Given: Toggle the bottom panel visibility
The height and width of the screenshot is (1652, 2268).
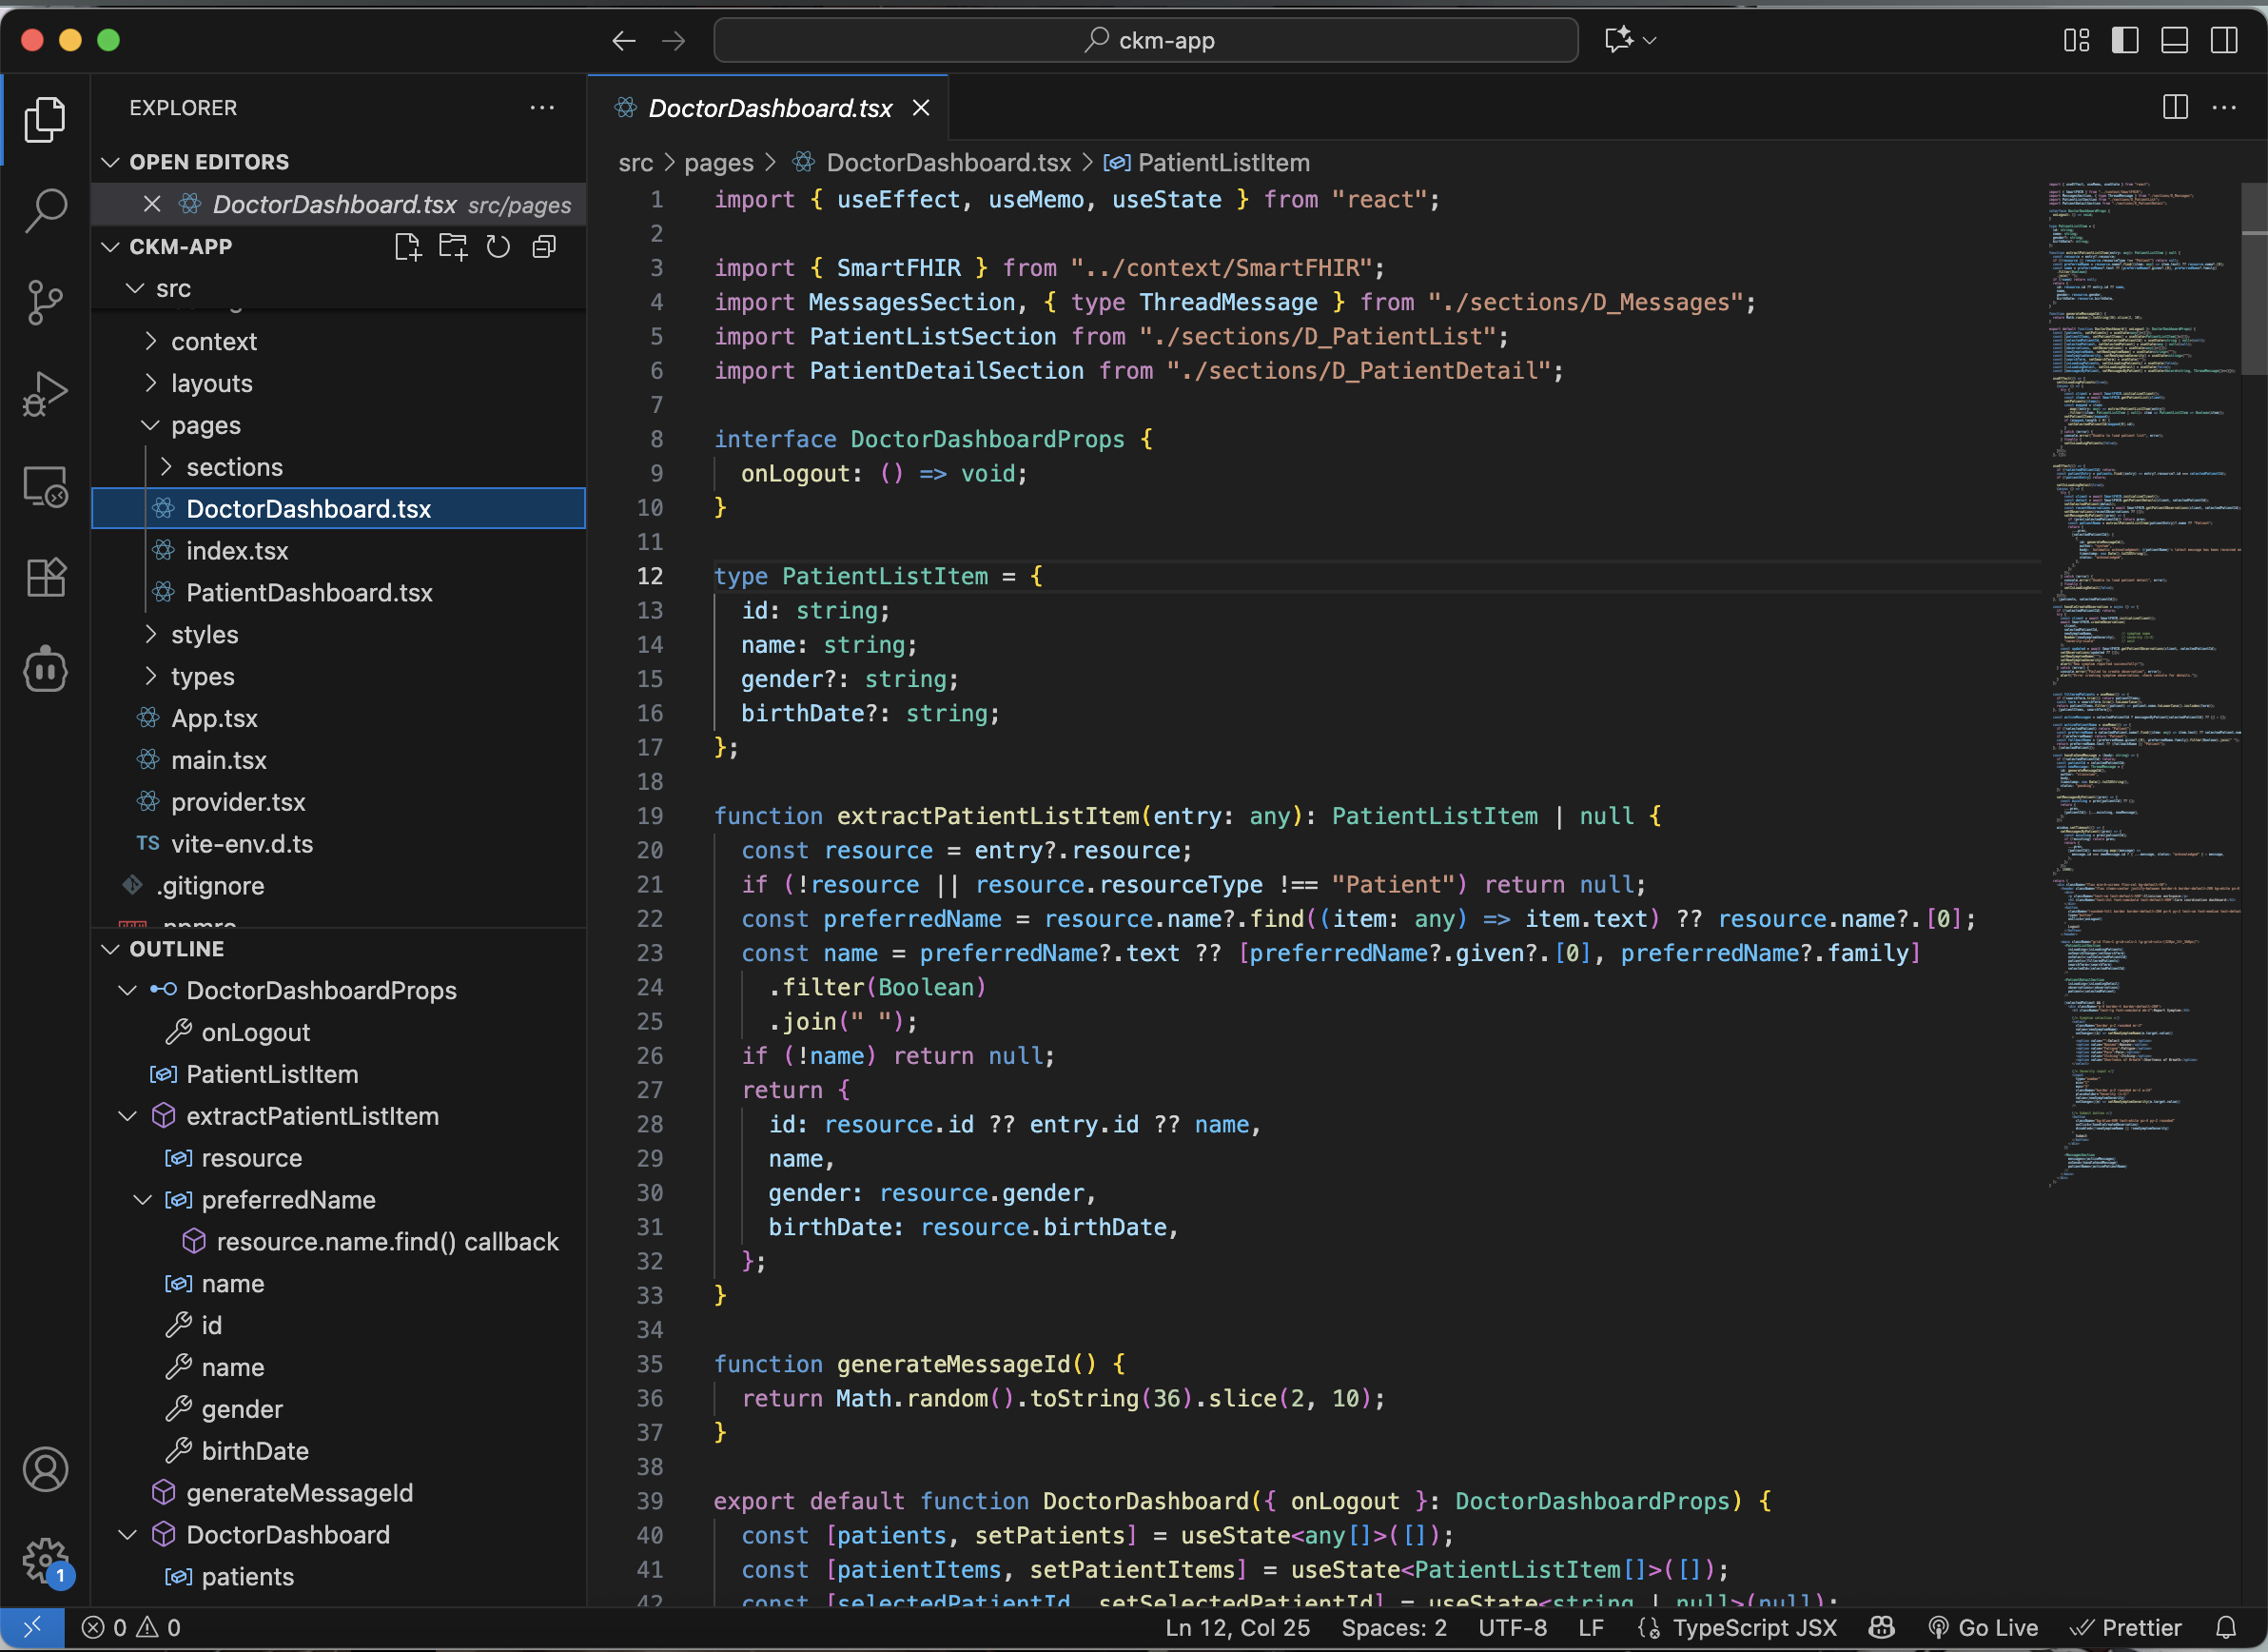Looking at the screenshot, I should [2175, 40].
